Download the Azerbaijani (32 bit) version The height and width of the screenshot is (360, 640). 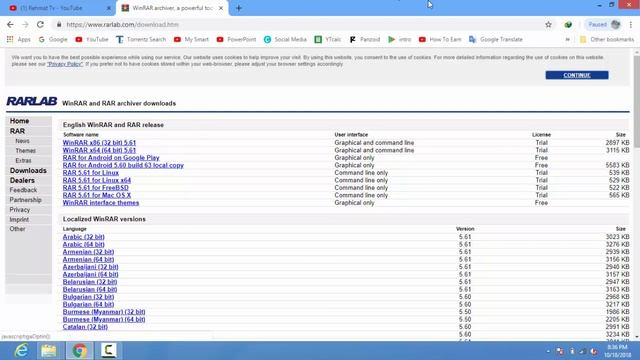tap(91, 267)
